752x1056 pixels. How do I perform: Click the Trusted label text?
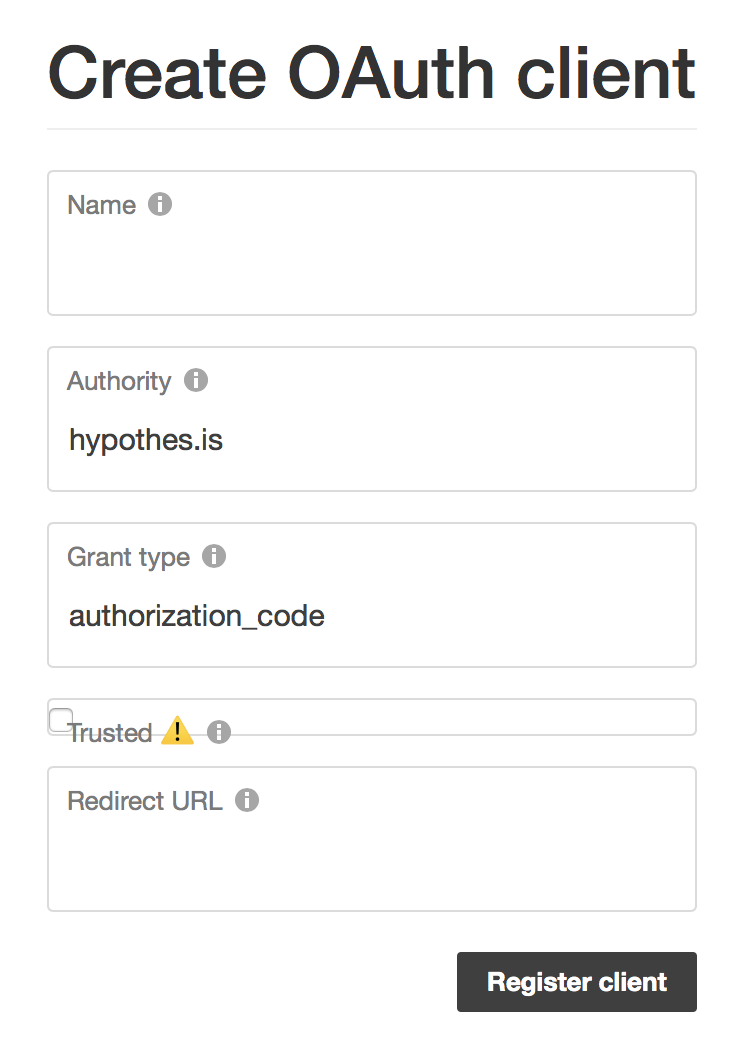110,733
